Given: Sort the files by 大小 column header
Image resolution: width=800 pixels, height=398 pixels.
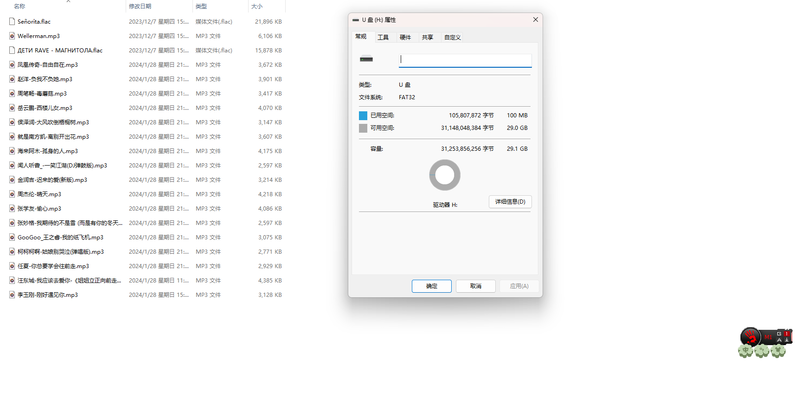Looking at the screenshot, I should click(x=257, y=6).
